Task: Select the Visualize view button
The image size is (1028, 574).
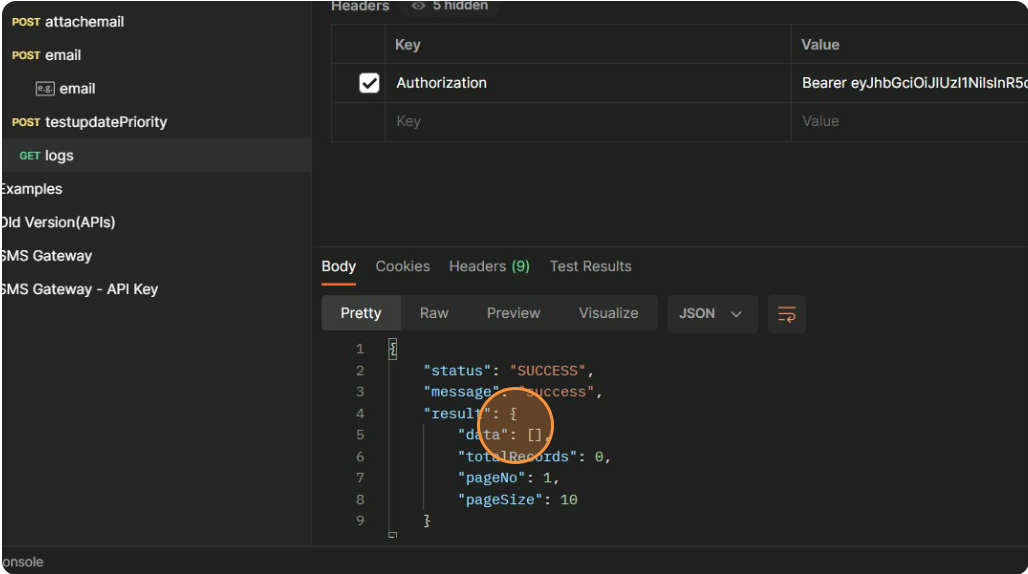Action: point(608,314)
